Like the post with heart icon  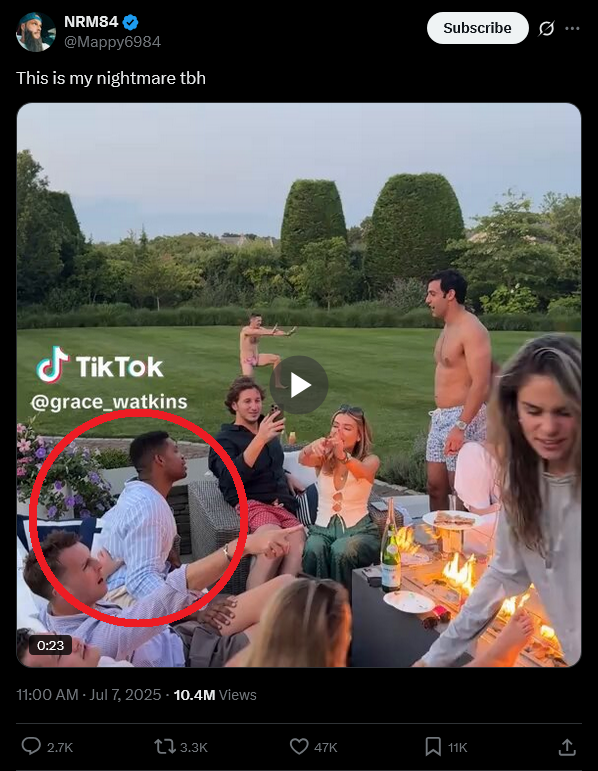[299, 746]
